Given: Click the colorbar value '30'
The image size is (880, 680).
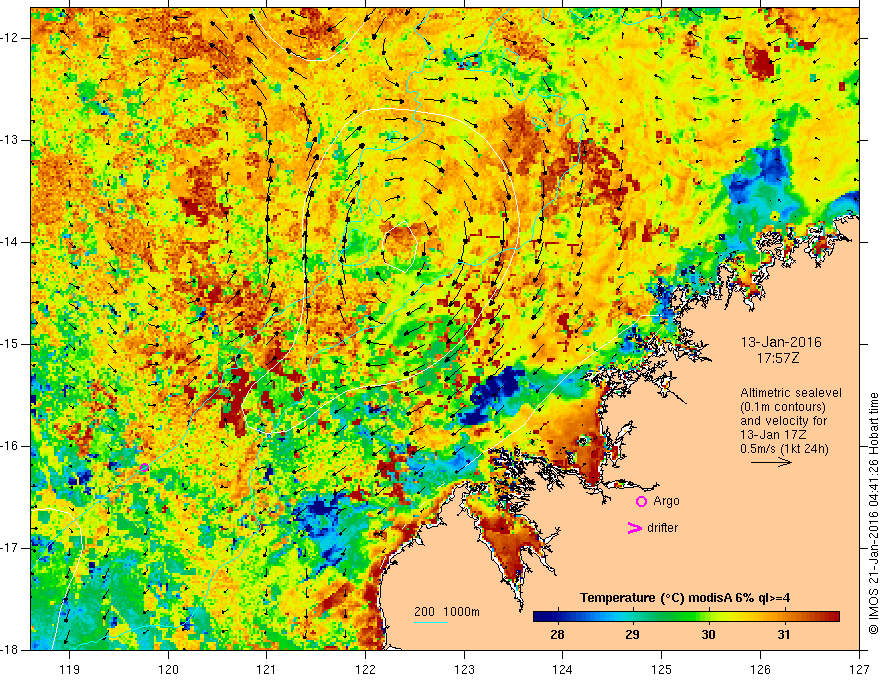Looking at the screenshot, I should tap(708, 635).
